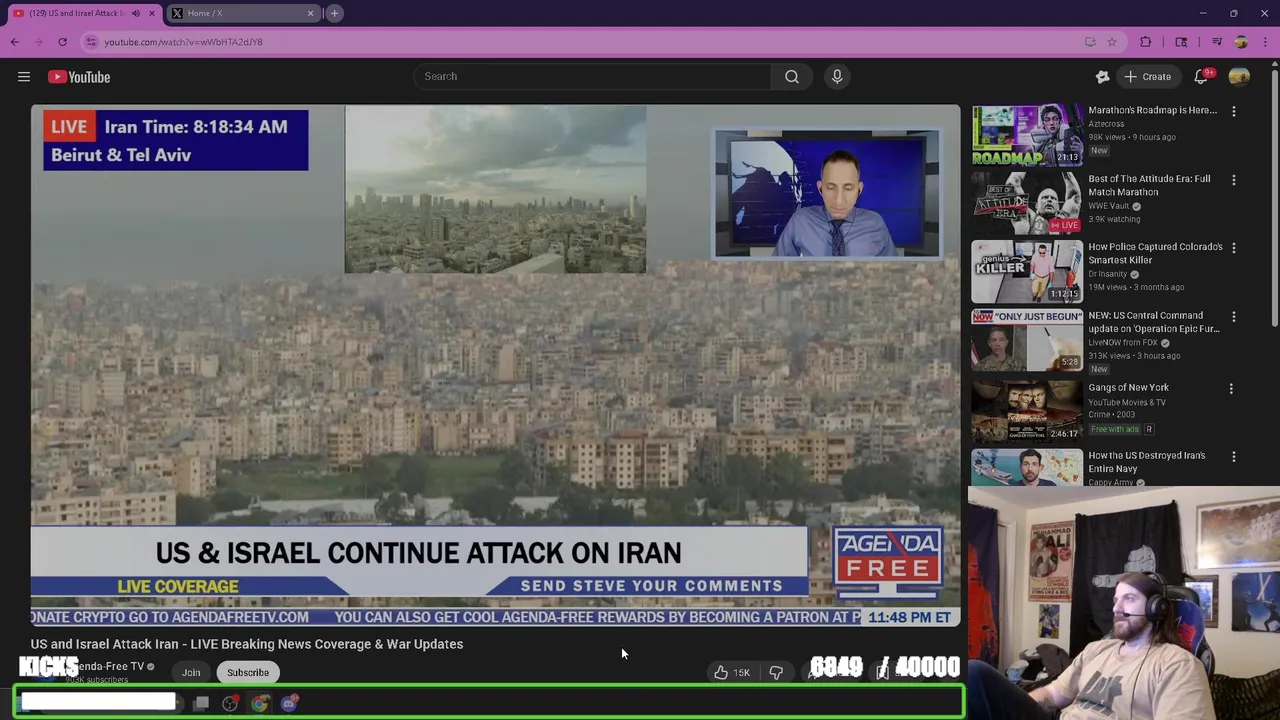Click the install app icon in address bar
The width and height of the screenshot is (1280, 720).
point(1090,42)
